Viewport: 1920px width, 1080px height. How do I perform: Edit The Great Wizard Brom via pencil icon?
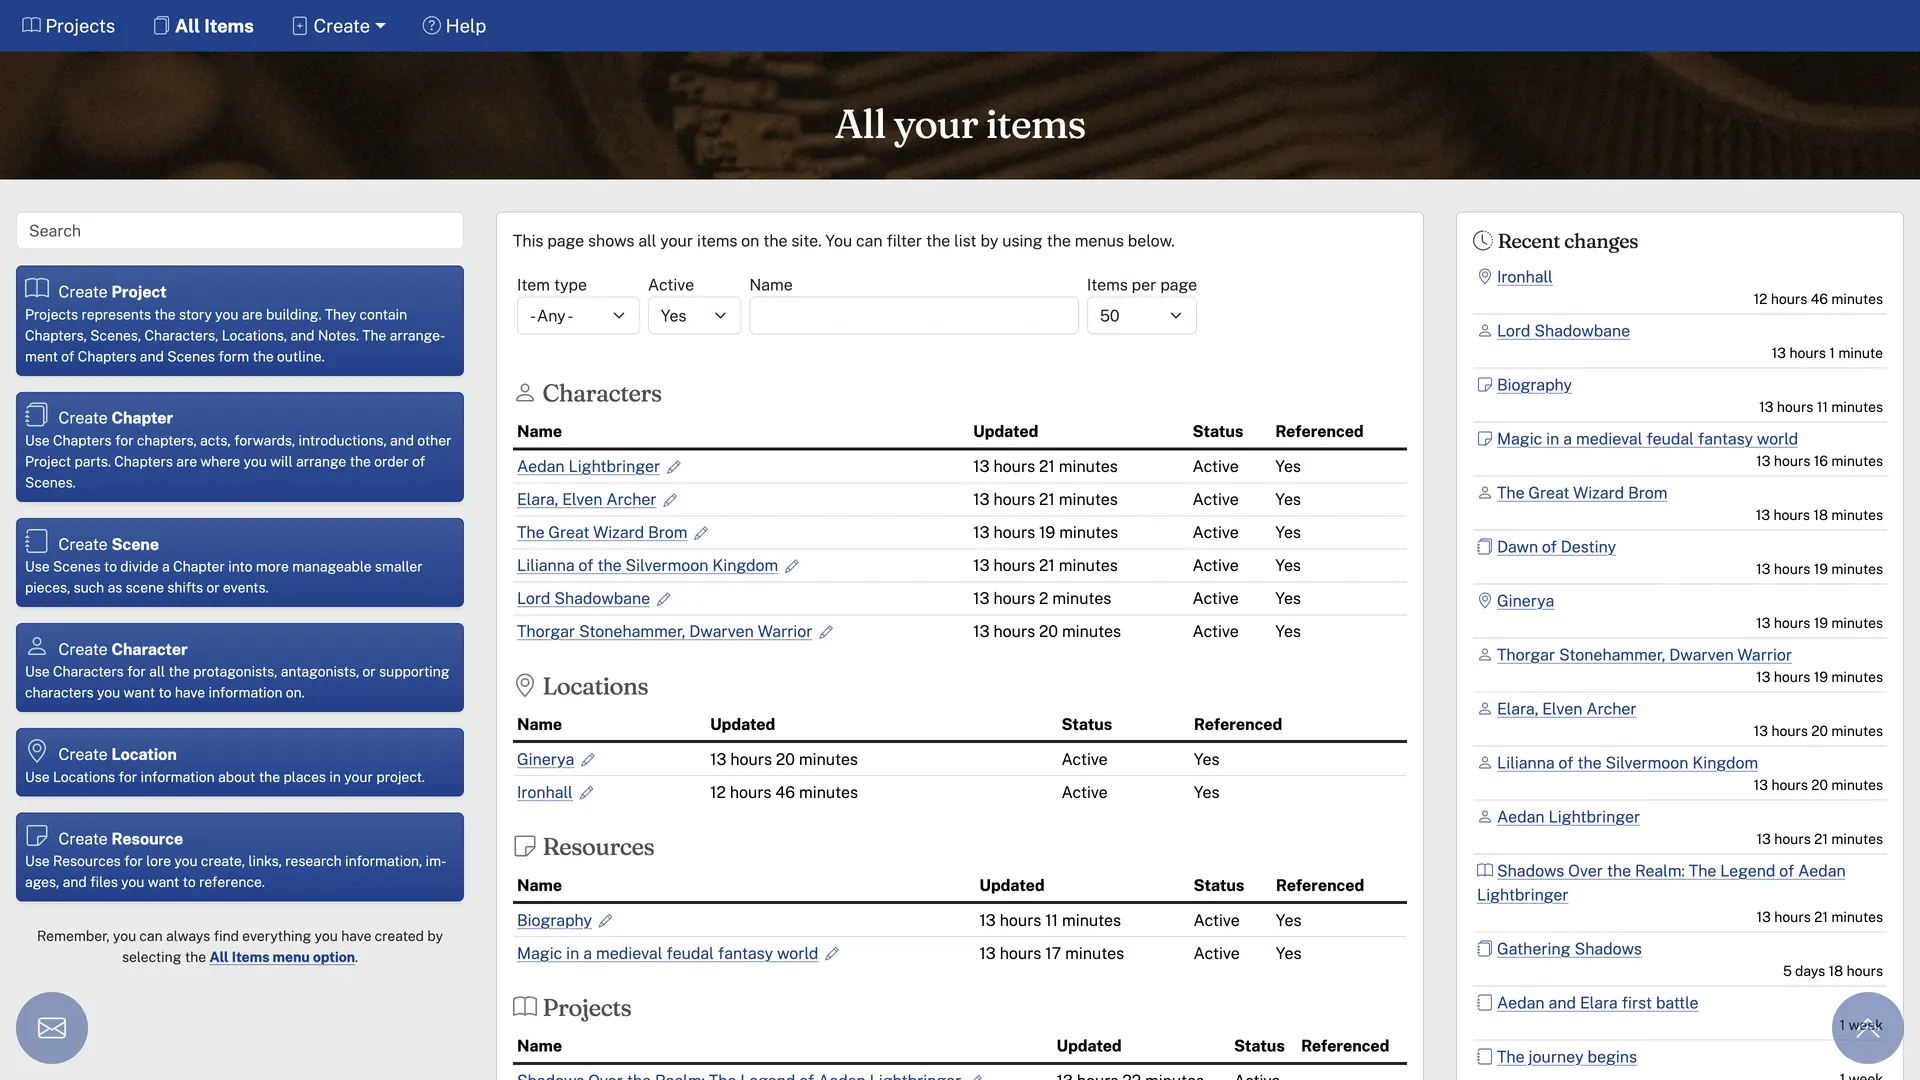click(701, 533)
